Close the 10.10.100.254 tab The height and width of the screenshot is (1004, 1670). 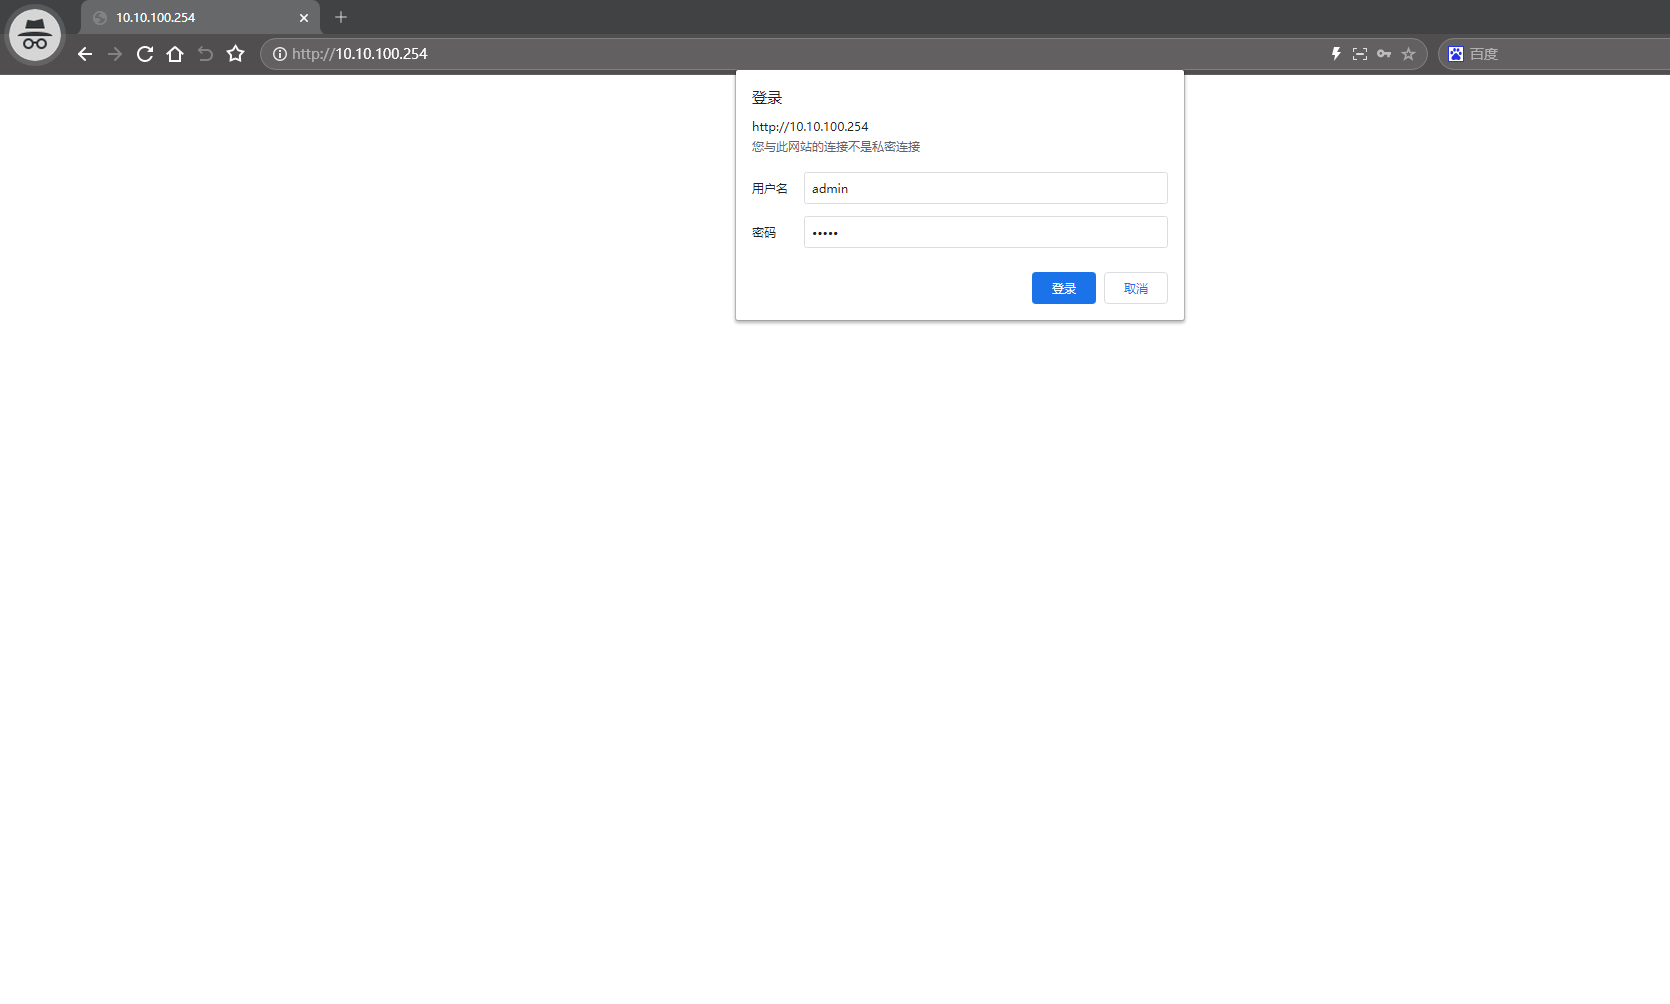pyautogui.click(x=304, y=18)
